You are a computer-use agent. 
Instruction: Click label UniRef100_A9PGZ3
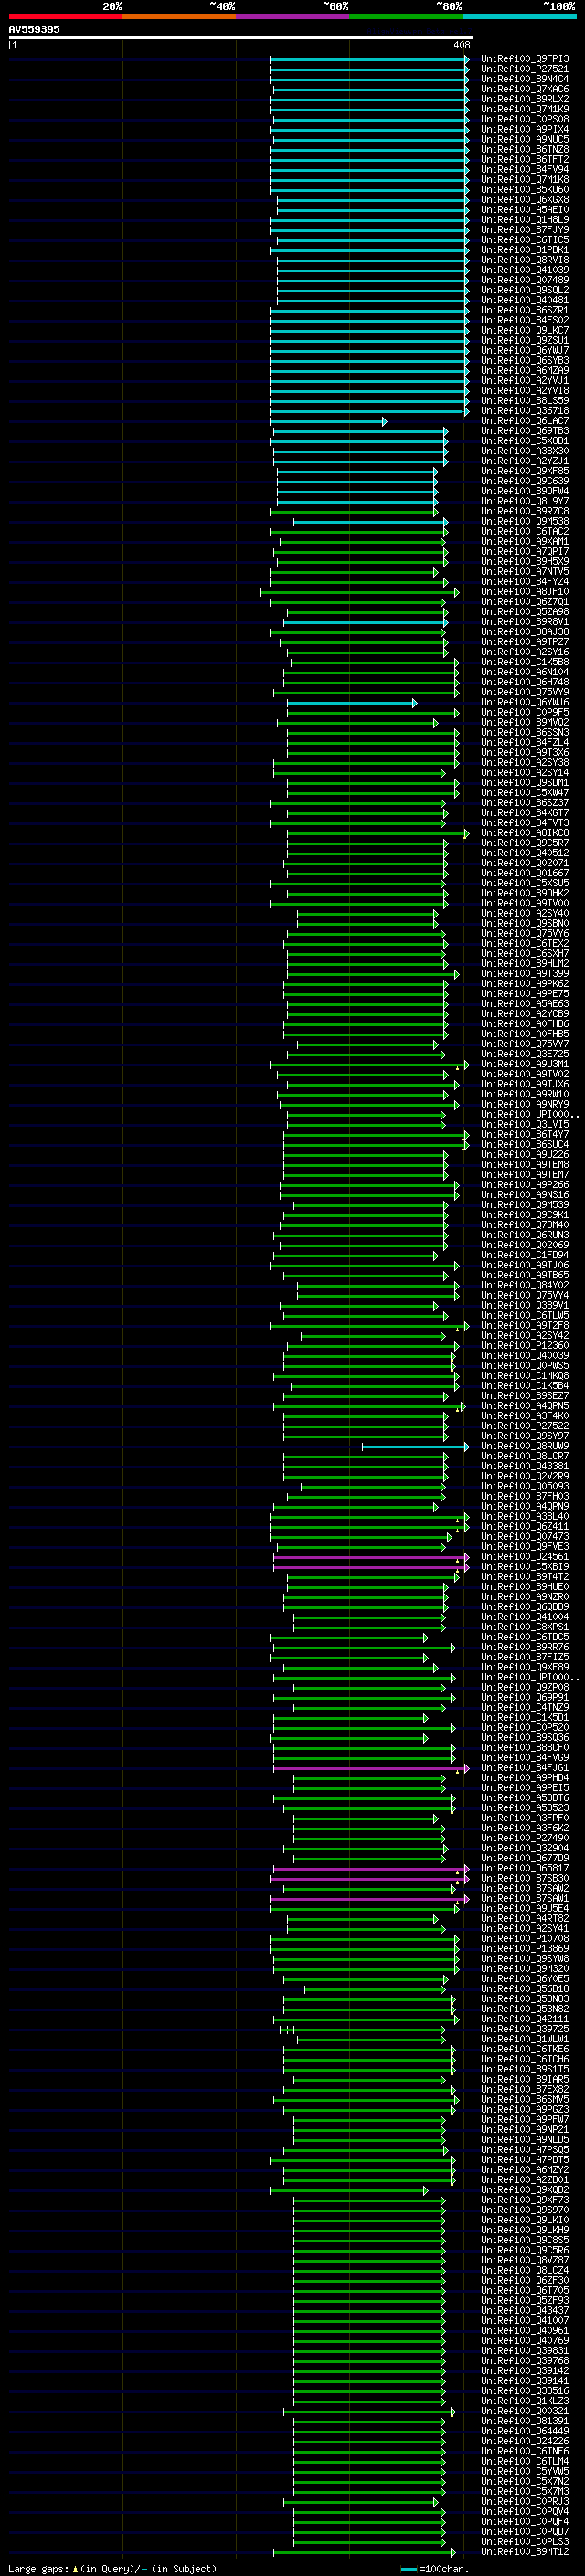point(524,2110)
